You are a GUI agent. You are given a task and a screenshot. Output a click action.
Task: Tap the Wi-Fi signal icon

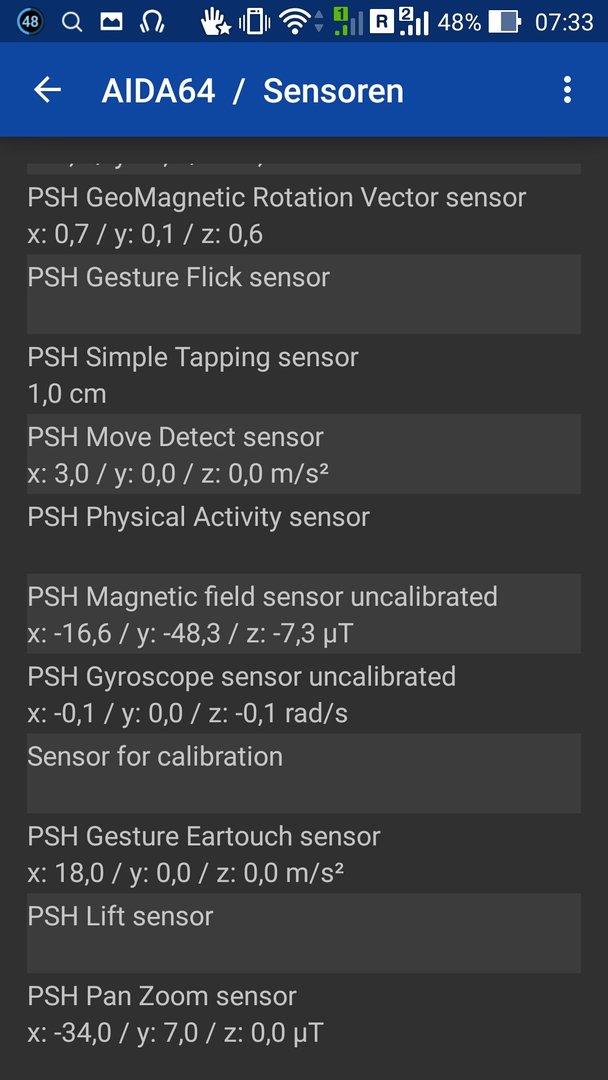pos(295,22)
